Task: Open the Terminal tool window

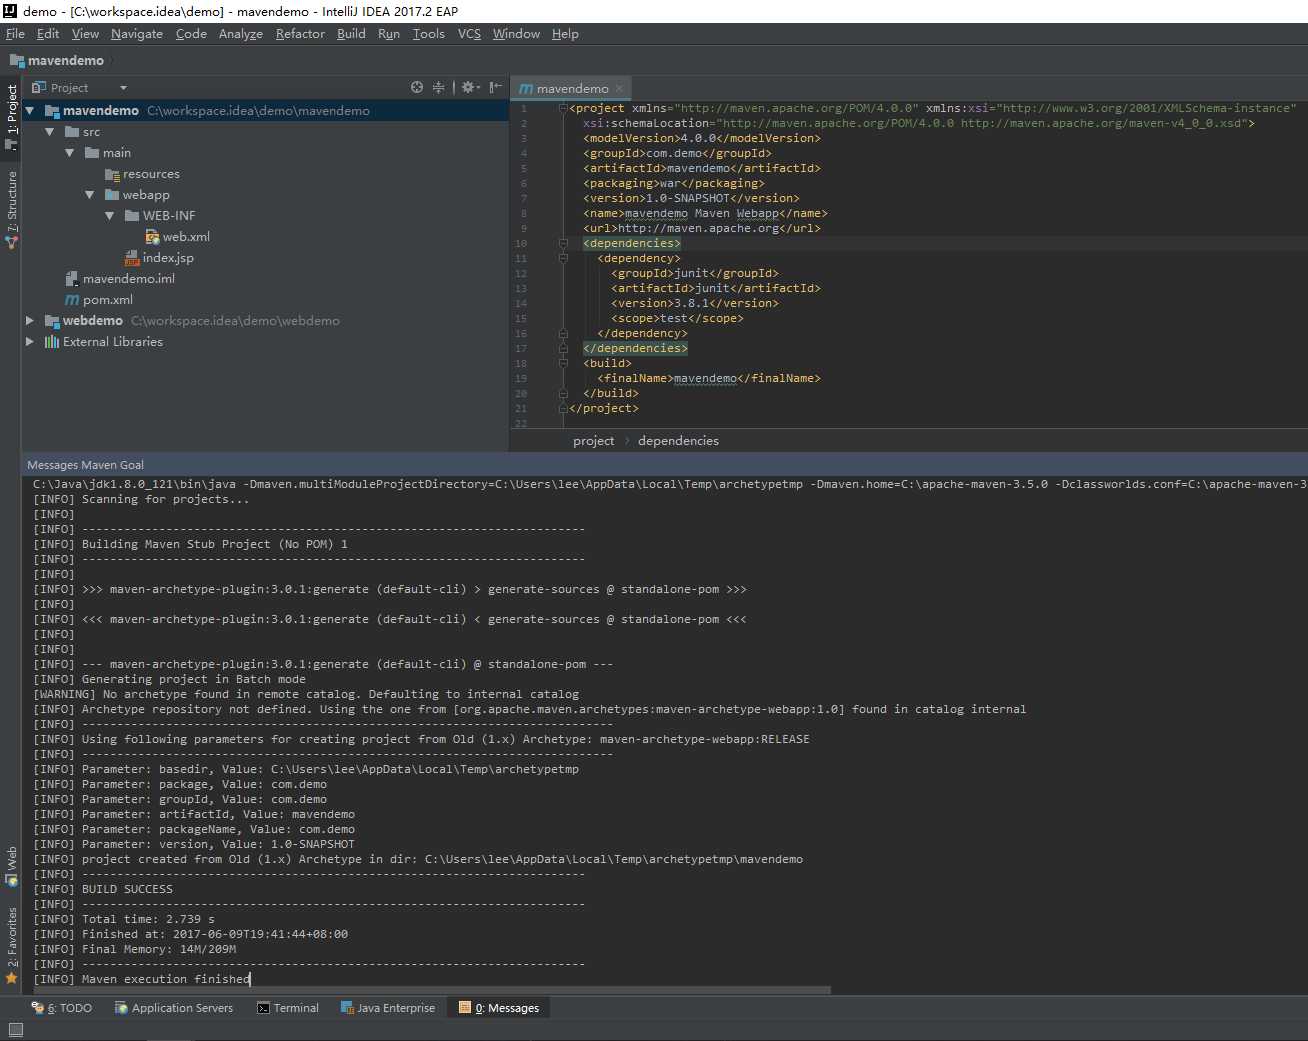Action: [x=288, y=1008]
